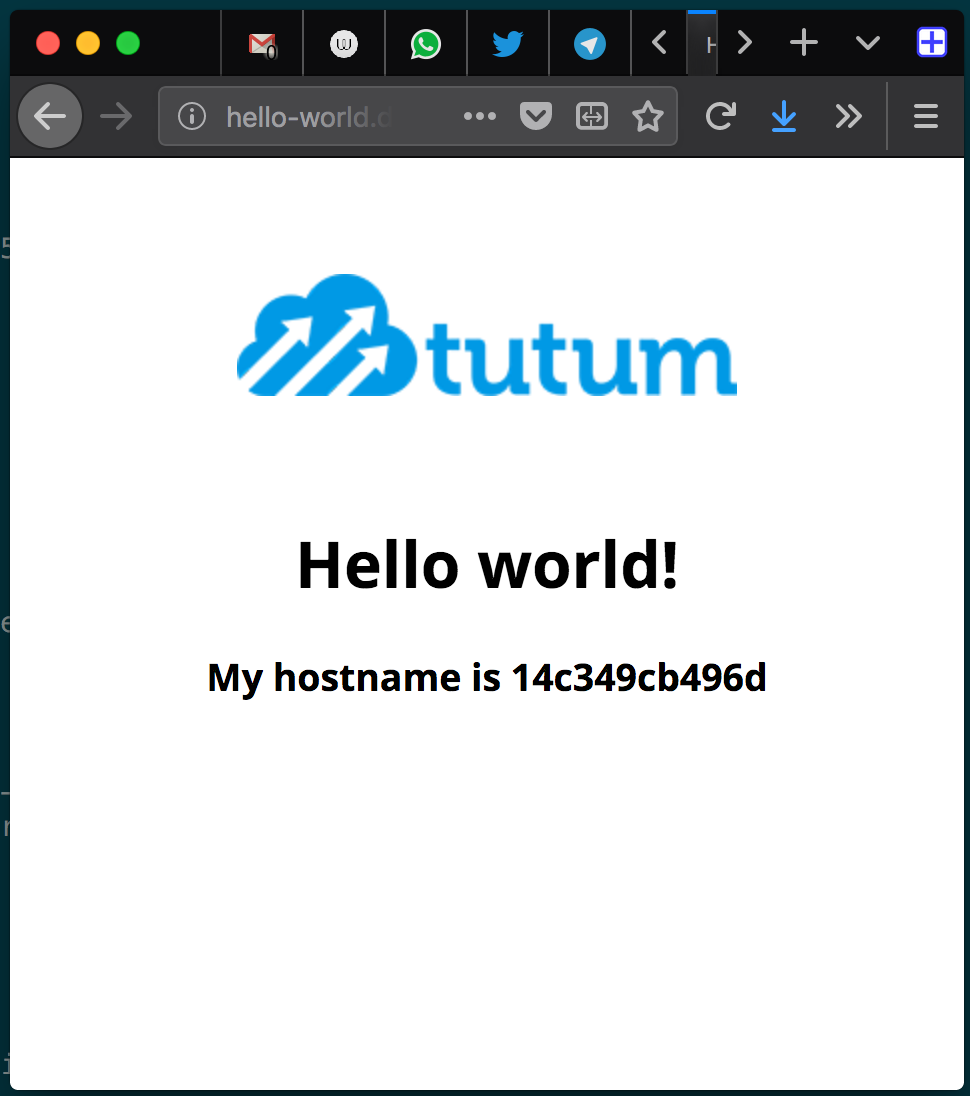Maximize the window with green button

point(128,43)
